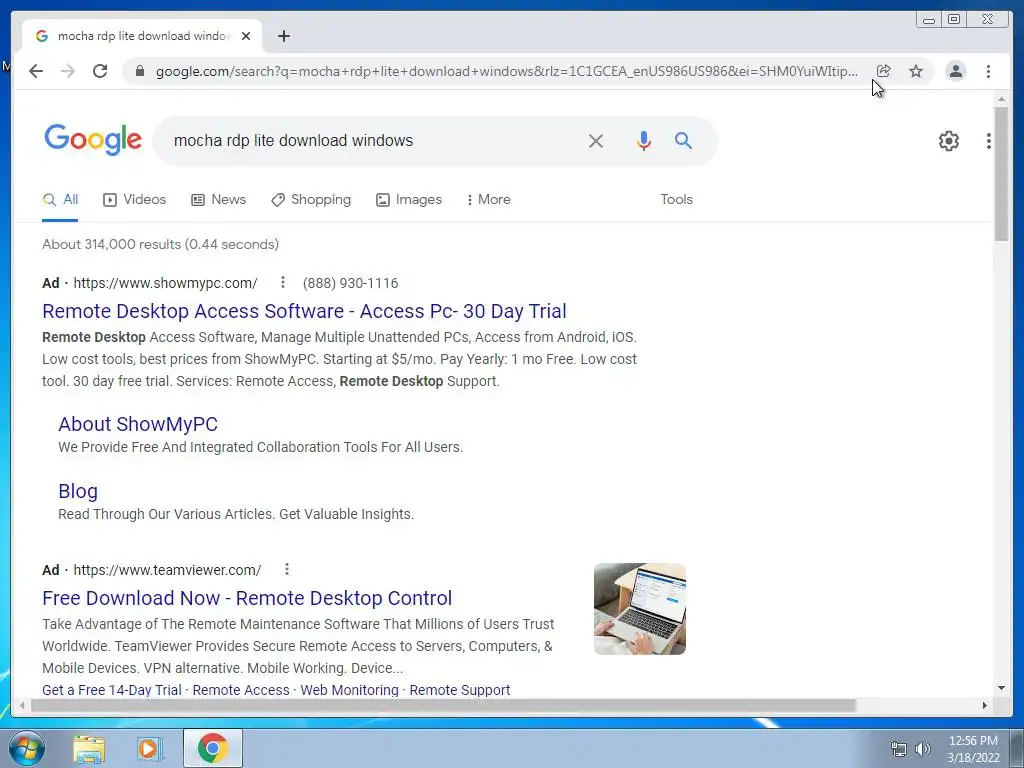The width and height of the screenshot is (1024, 768).
Task: Expand the More search filters
Action: 488,199
